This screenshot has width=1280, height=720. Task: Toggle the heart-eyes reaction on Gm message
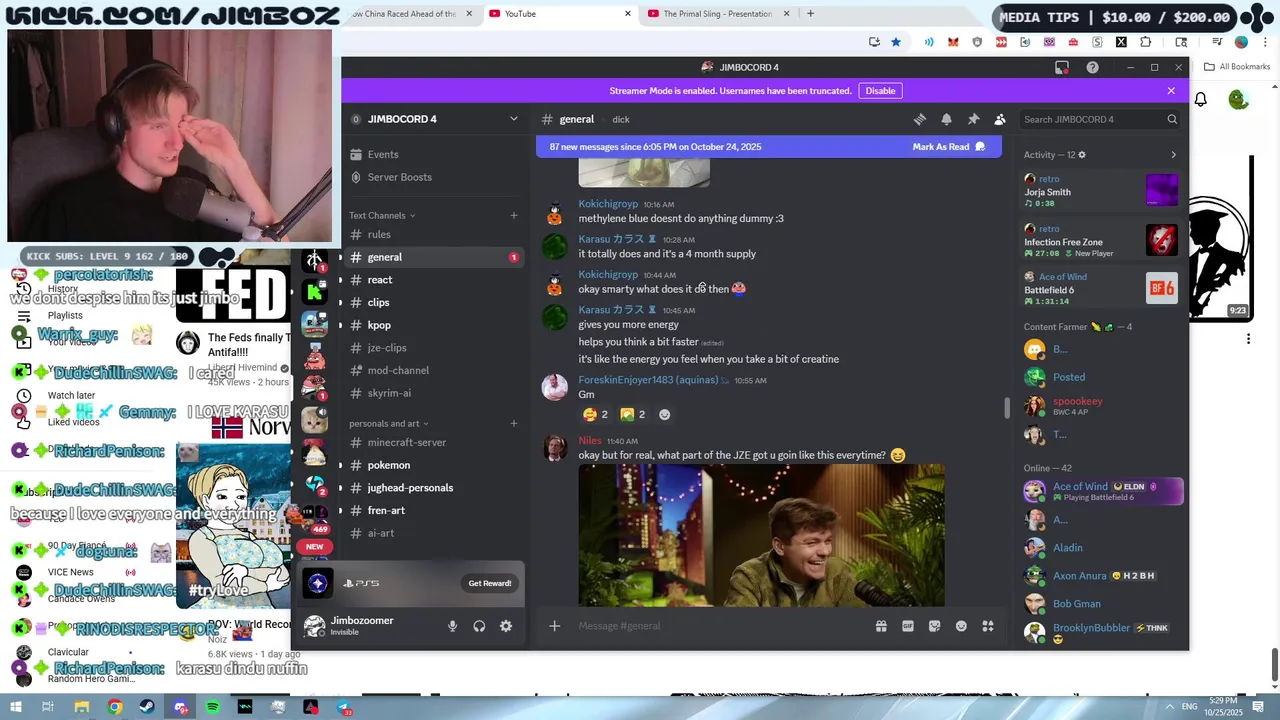coord(596,414)
